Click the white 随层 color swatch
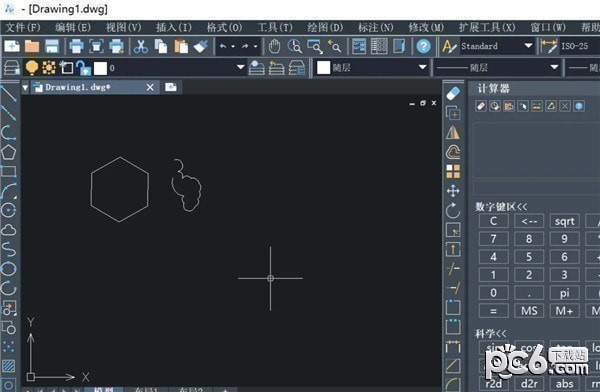600x392 pixels. pyautogui.click(x=323, y=68)
